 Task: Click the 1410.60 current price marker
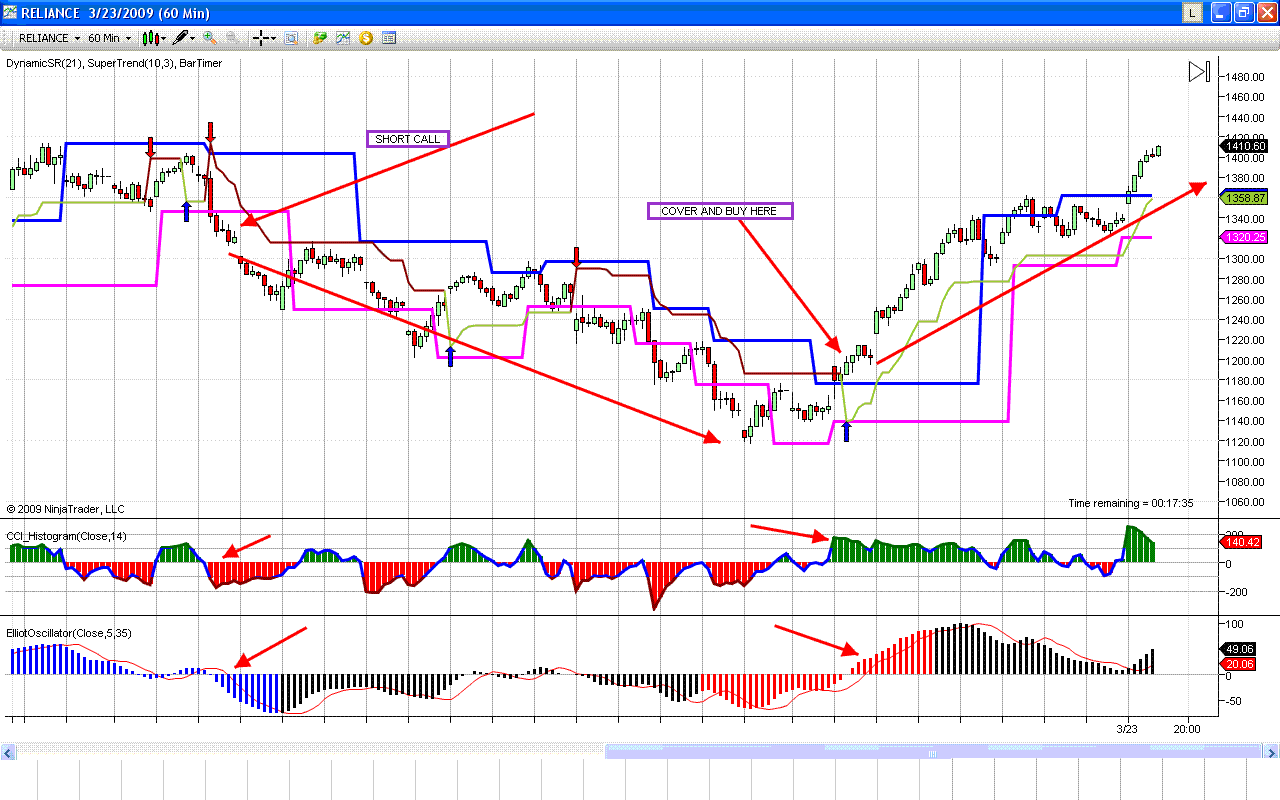click(1244, 147)
